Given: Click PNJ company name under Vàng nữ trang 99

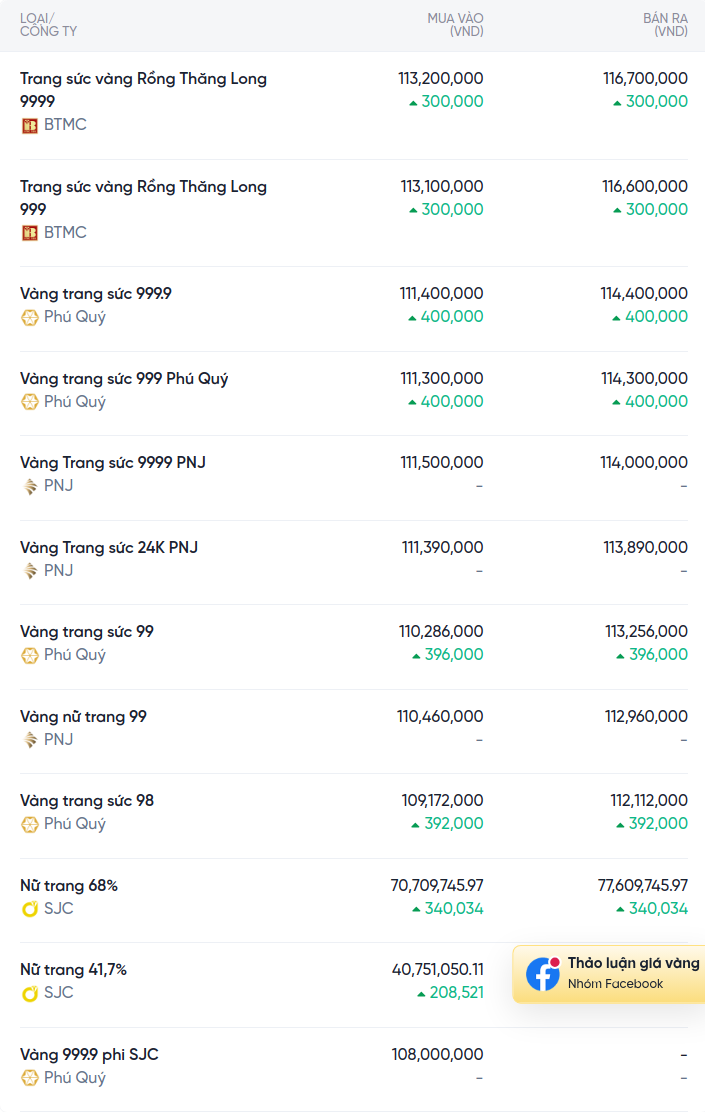Looking at the screenshot, I should coord(58,740).
